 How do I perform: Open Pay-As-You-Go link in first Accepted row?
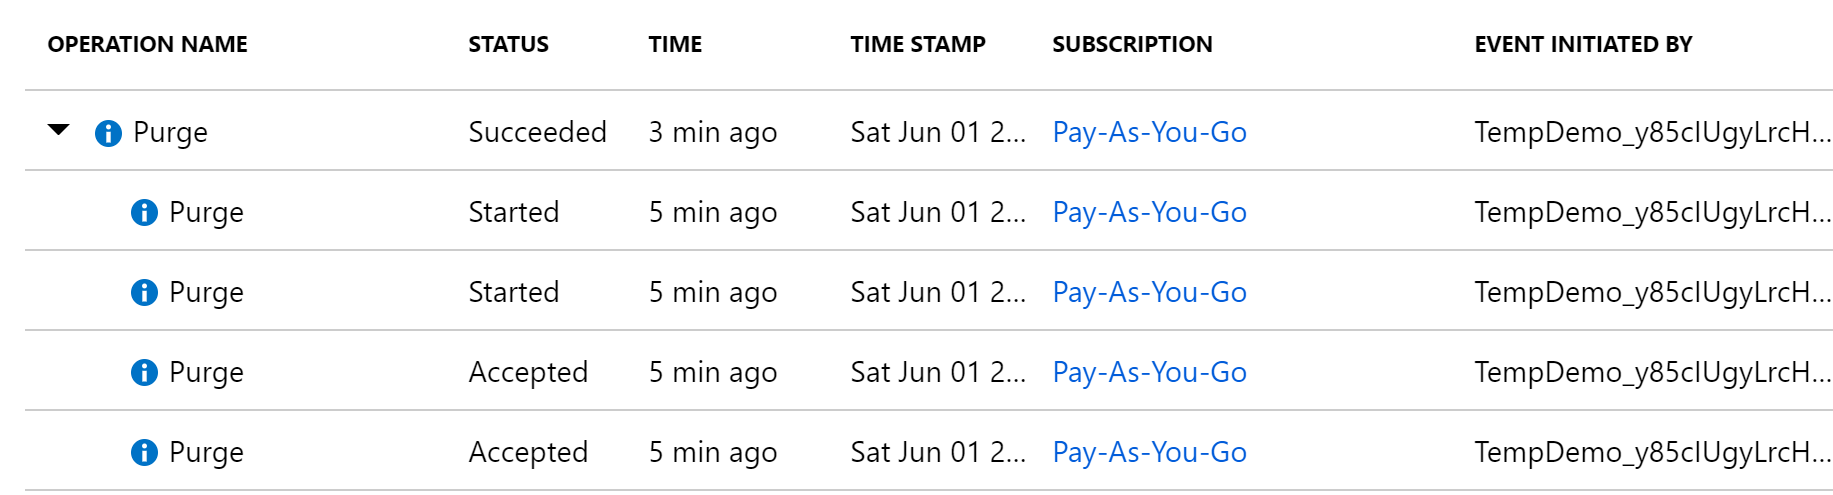(x=1149, y=372)
